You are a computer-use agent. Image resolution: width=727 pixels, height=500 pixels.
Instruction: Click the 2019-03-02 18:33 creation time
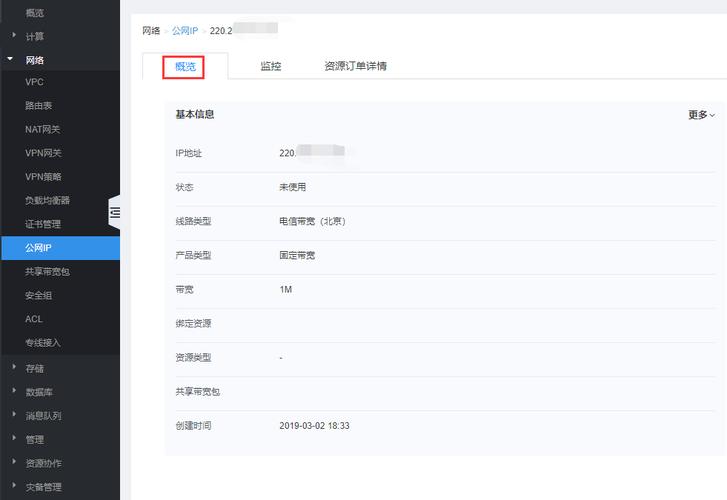point(314,426)
